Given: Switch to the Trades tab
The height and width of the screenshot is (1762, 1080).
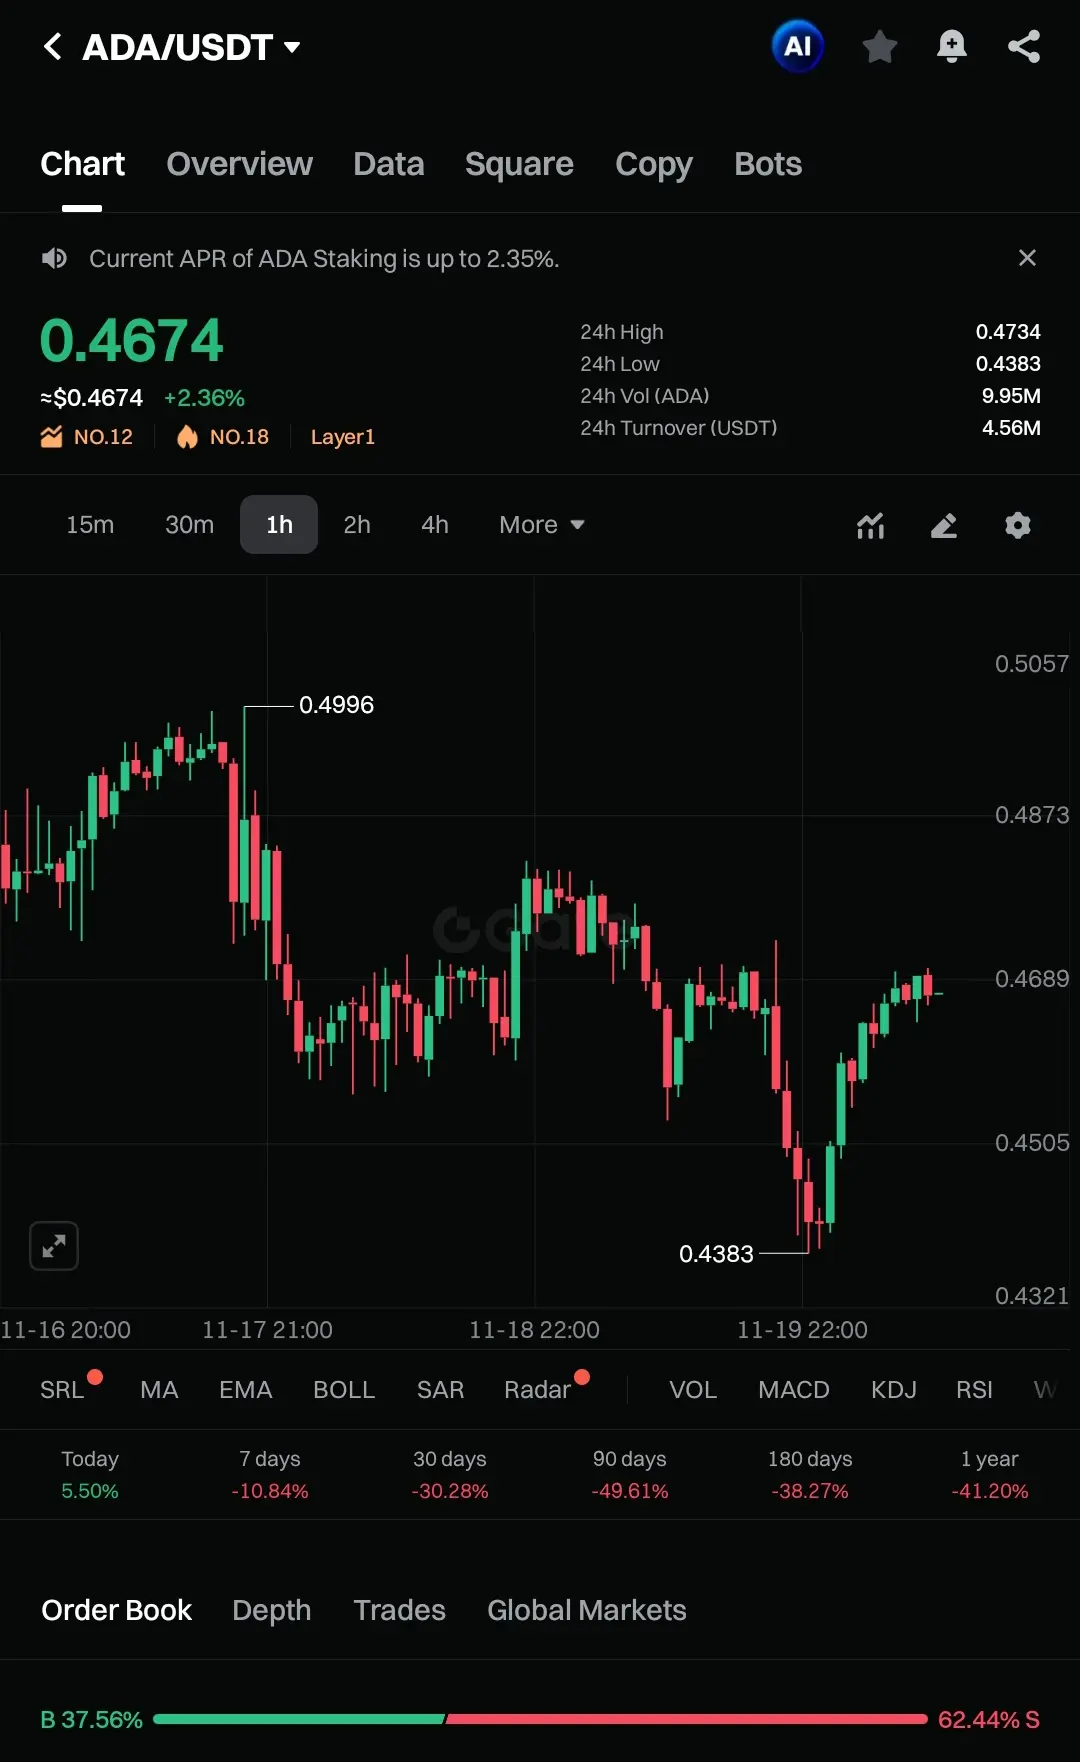Looking at the screenshot, I should [399, 1610].
